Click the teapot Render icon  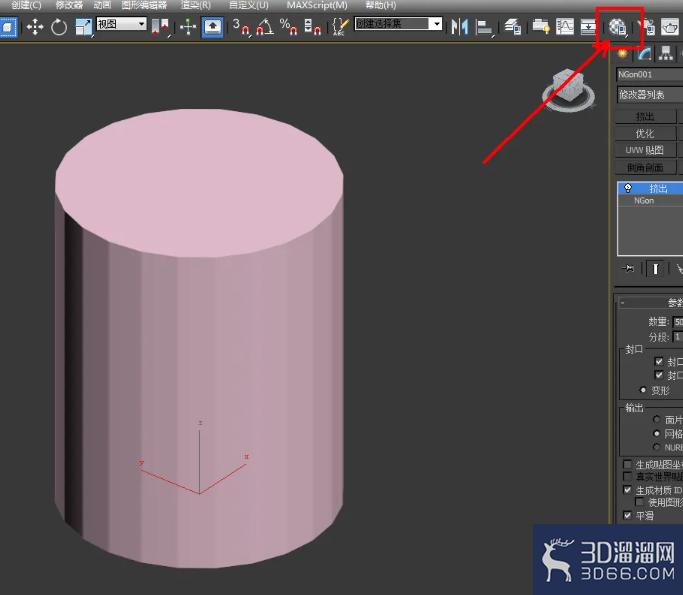pyautogui.click(x=670, y=27)
